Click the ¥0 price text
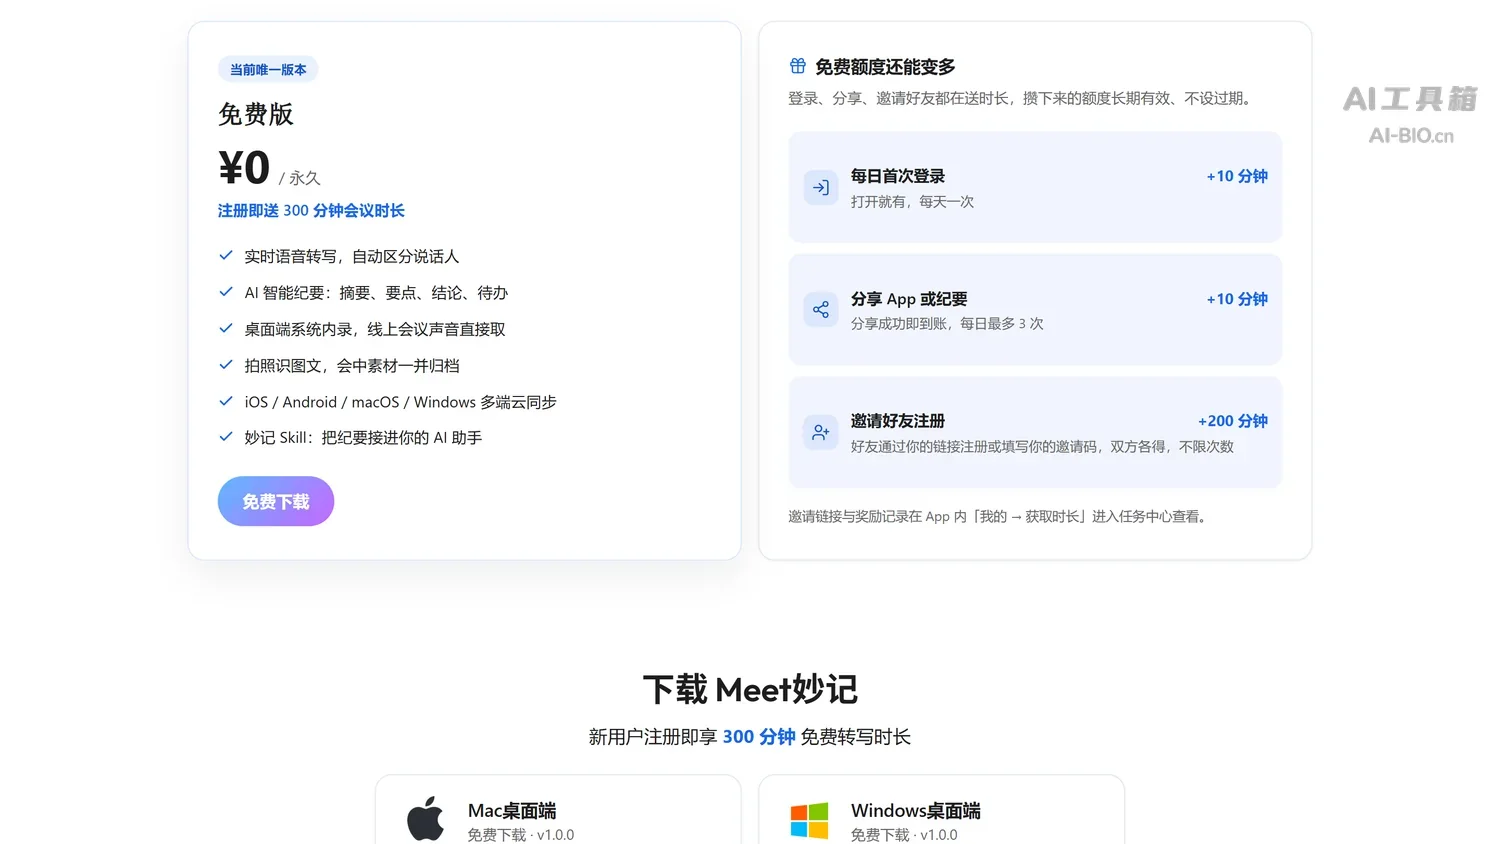 pos(244,167)
